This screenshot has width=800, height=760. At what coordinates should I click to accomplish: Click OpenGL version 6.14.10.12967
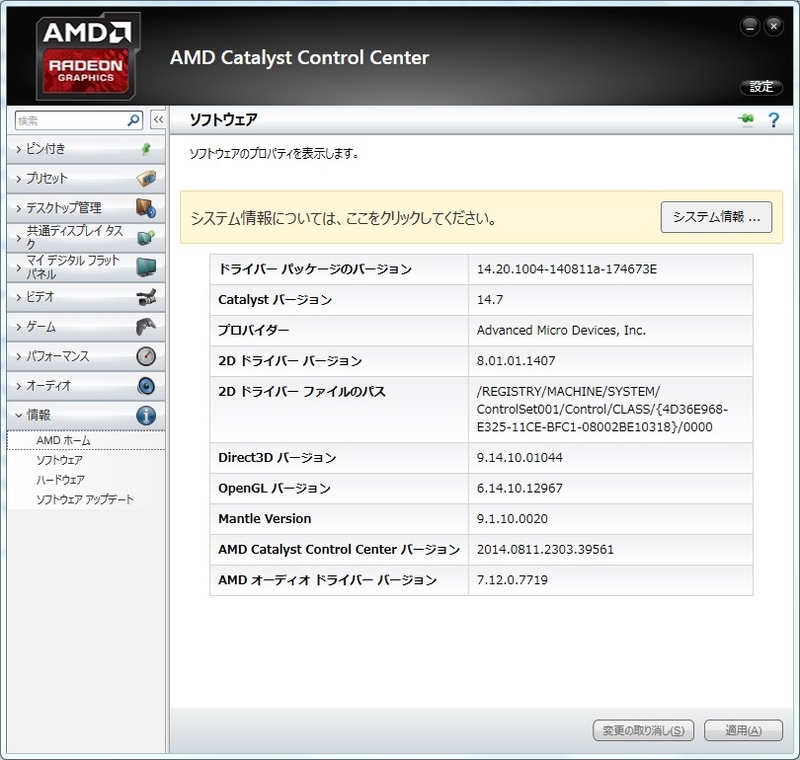point(519,488)
